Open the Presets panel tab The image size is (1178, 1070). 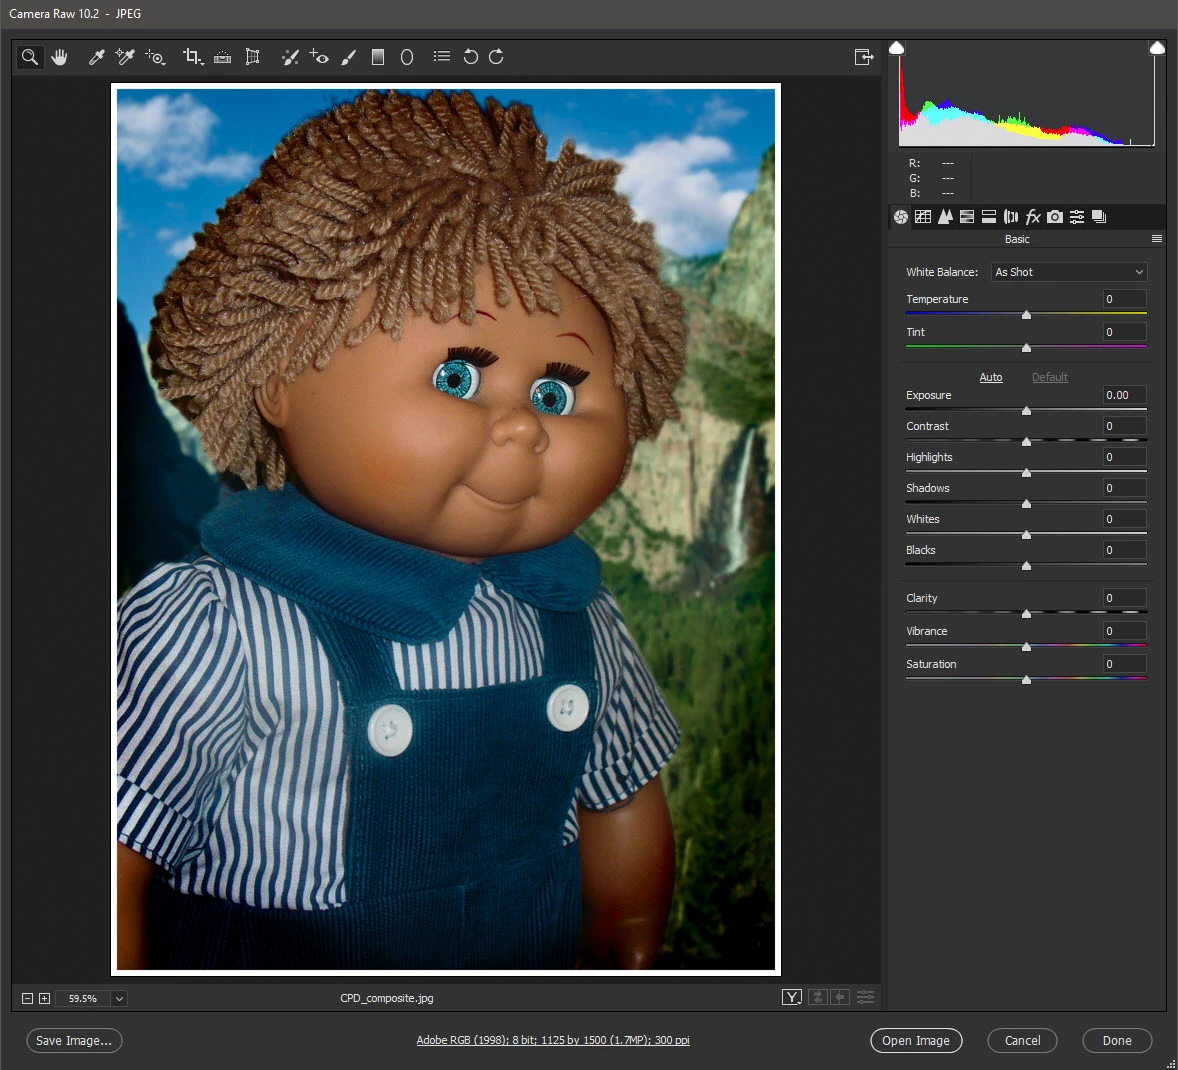pos(1077,217)
